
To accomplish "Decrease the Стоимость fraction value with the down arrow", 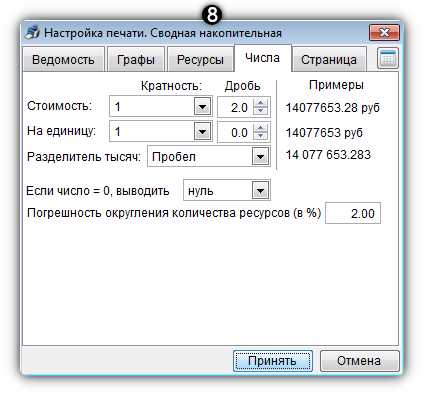I will pyautogui.click(x=260, y=111).
